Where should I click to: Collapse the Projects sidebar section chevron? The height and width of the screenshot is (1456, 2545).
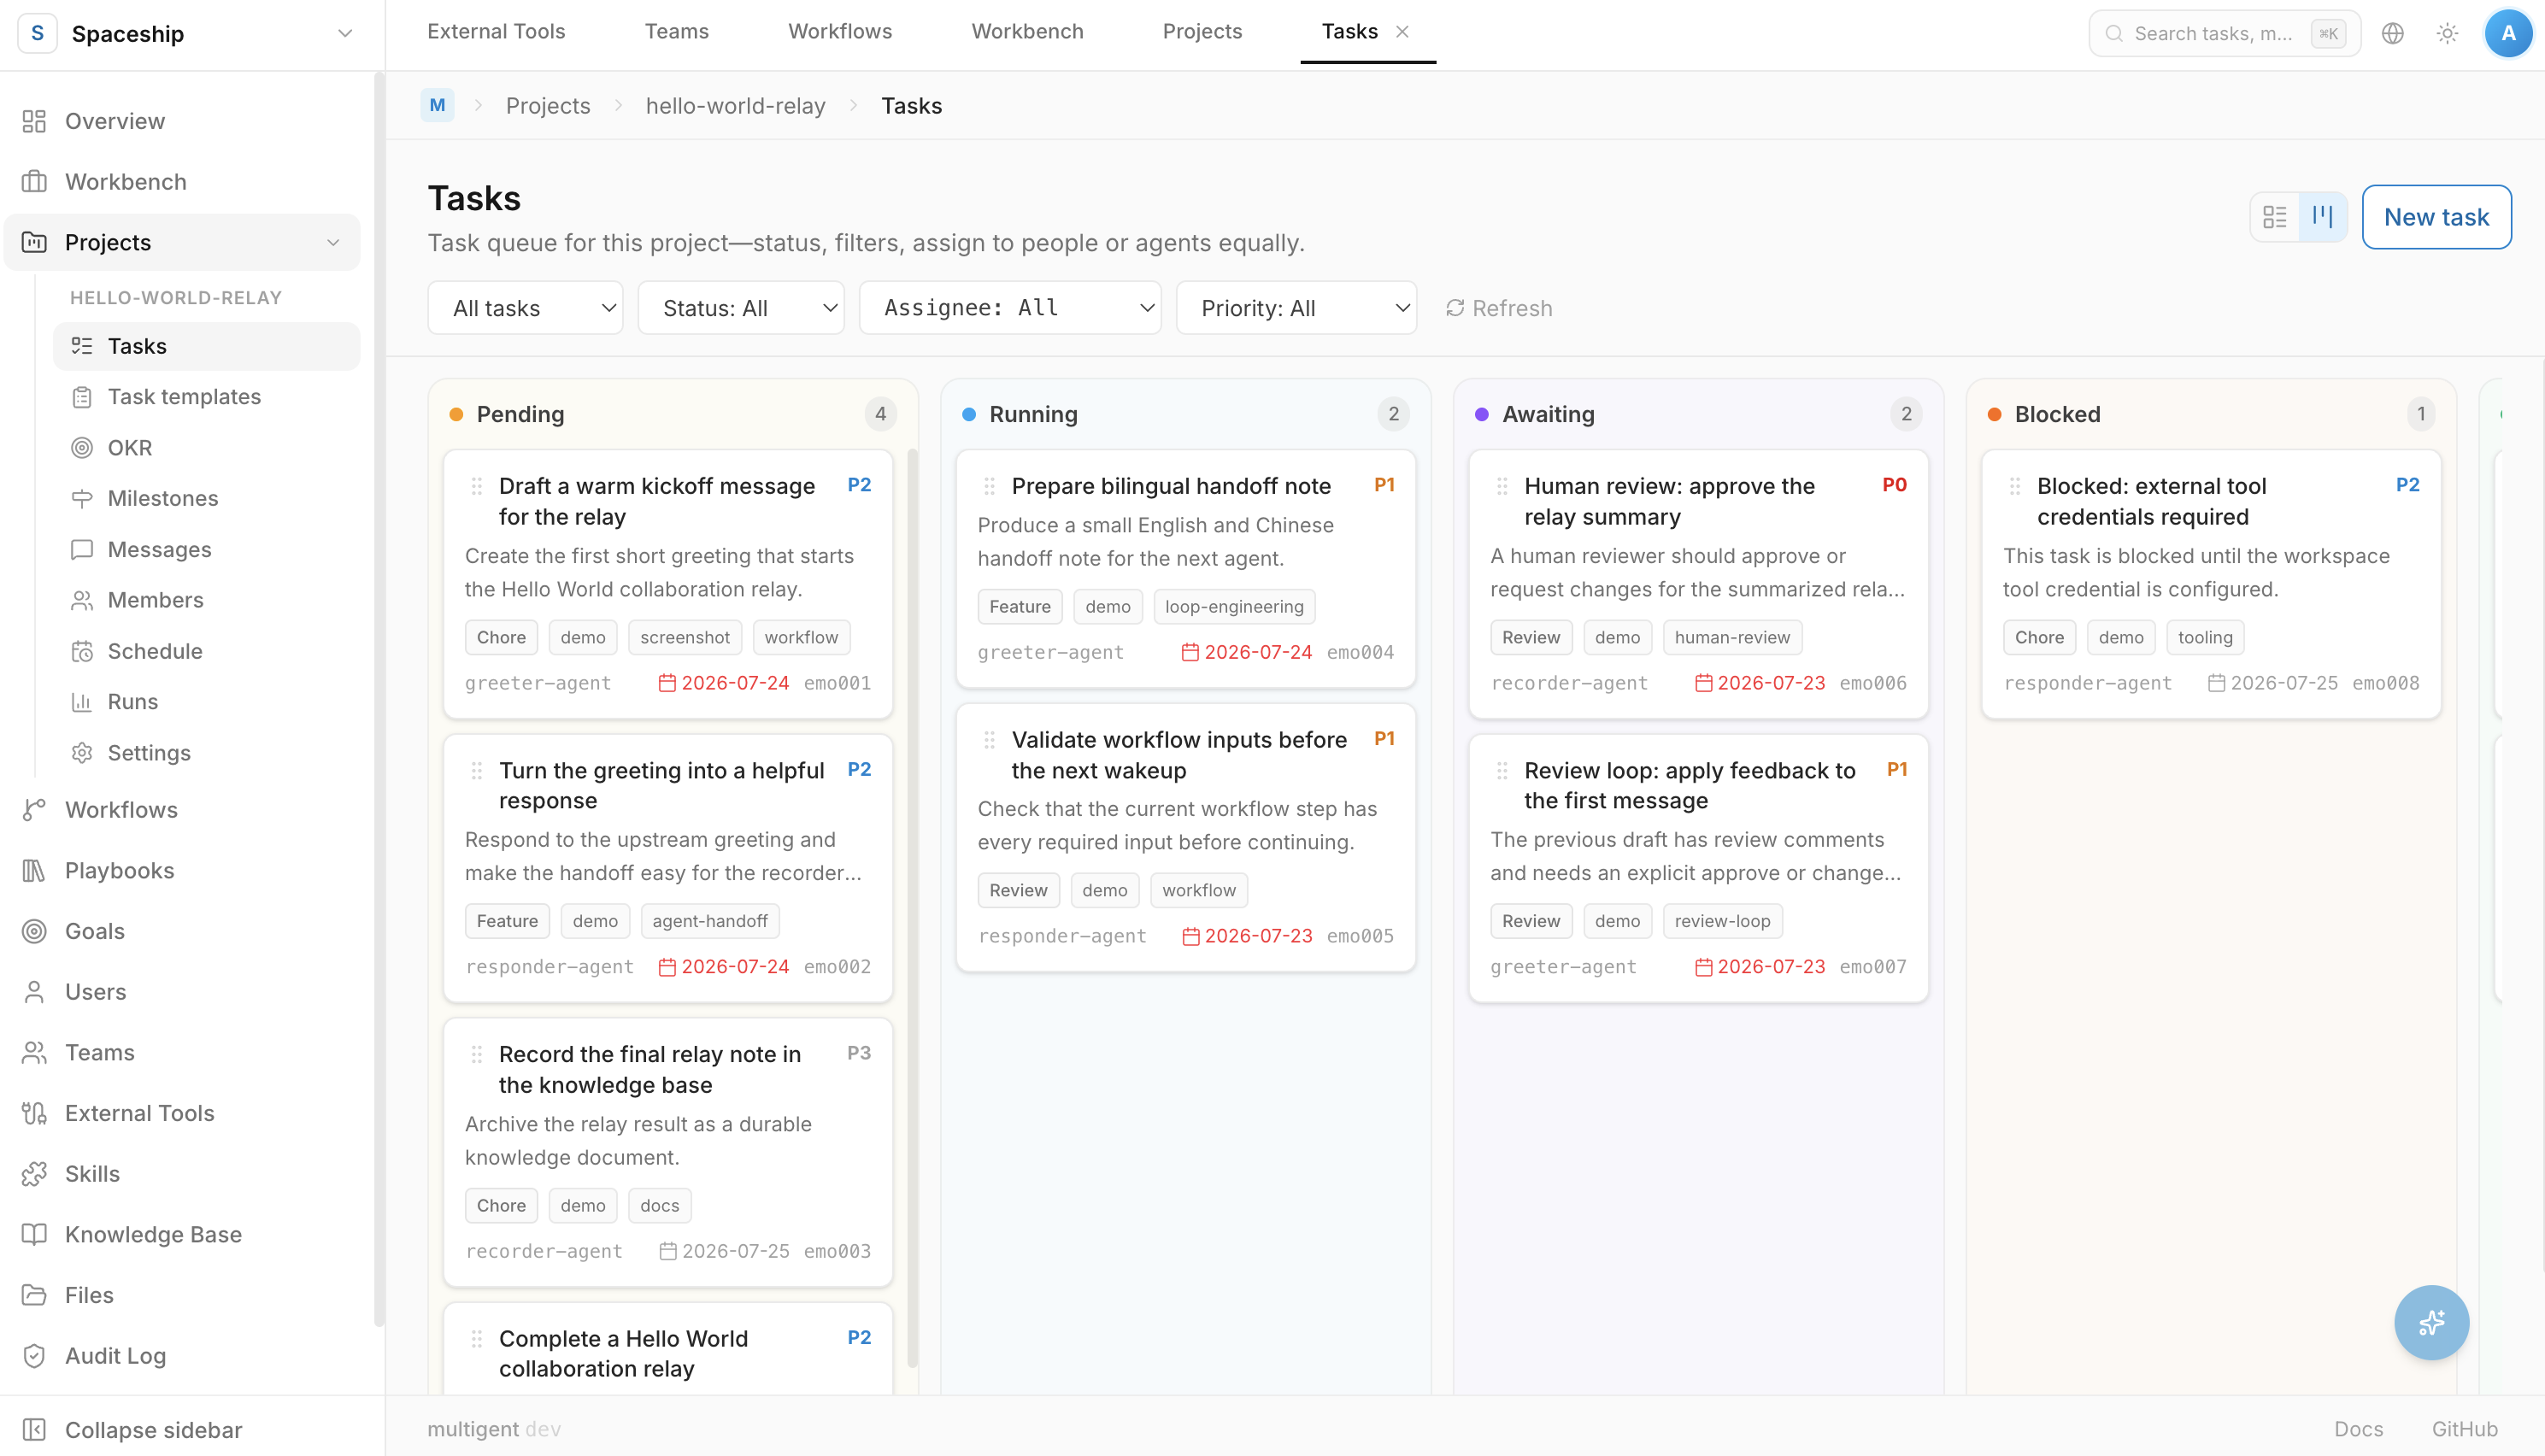coord(333,242)
